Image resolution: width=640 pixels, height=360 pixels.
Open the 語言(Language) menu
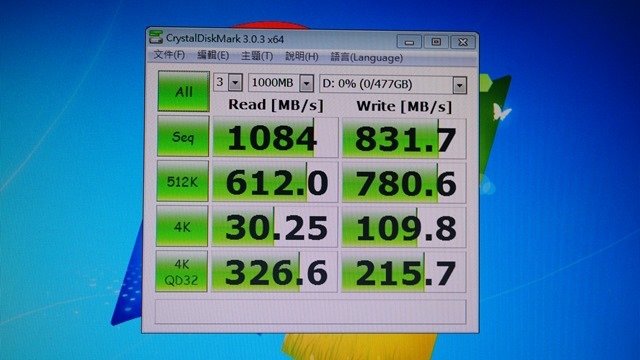pyautogui.click(x=367, y=58)
